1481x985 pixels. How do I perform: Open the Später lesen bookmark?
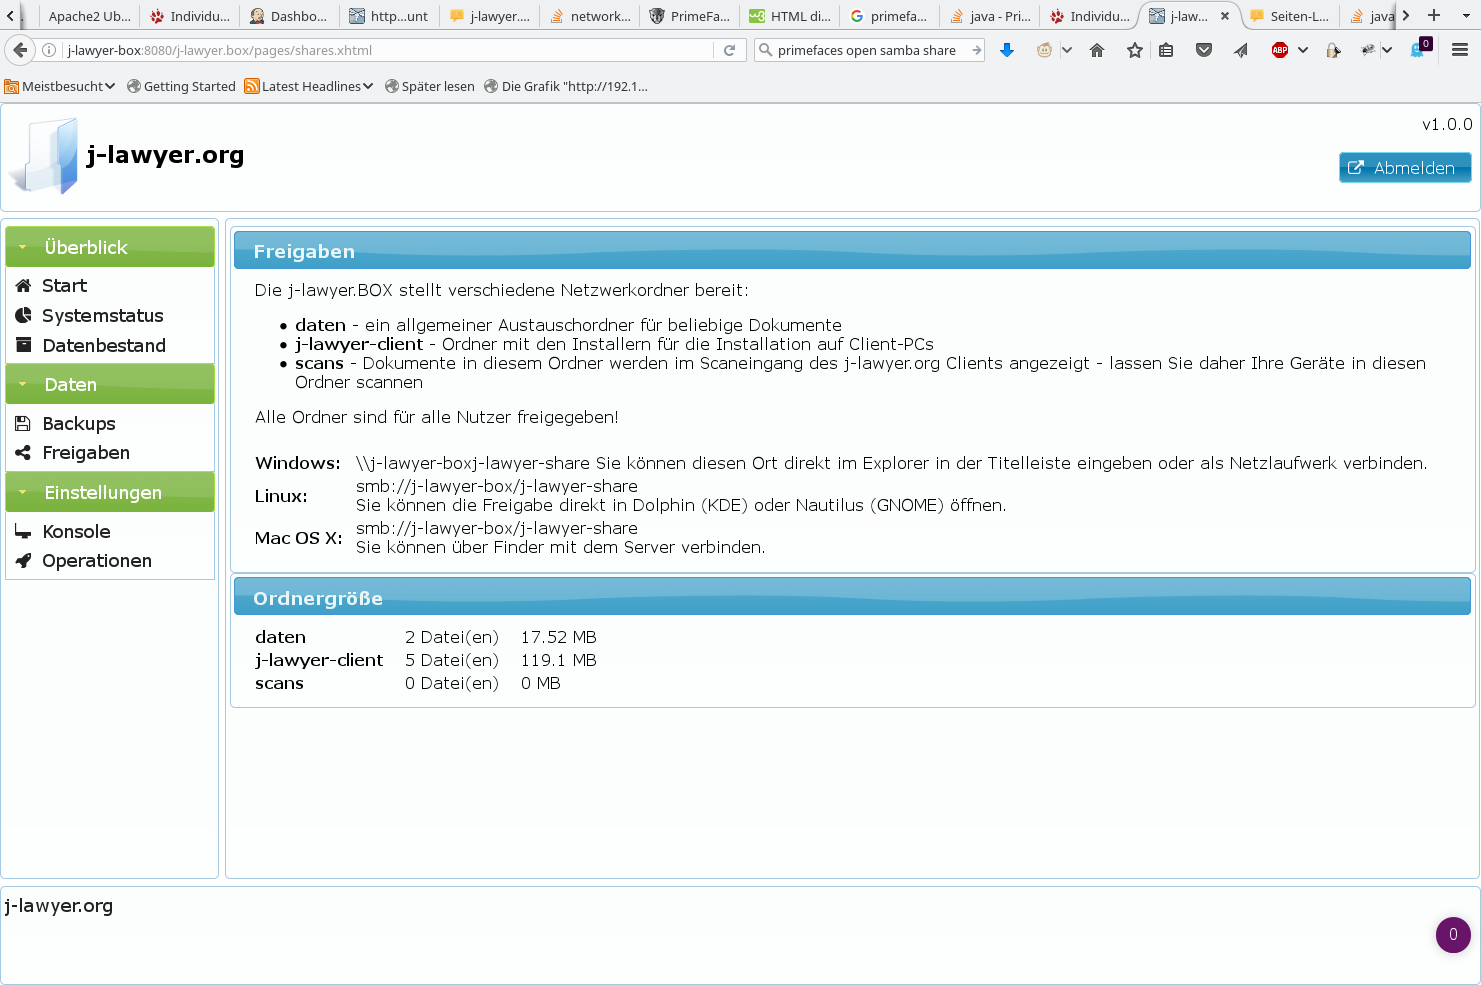coord(430,87)
